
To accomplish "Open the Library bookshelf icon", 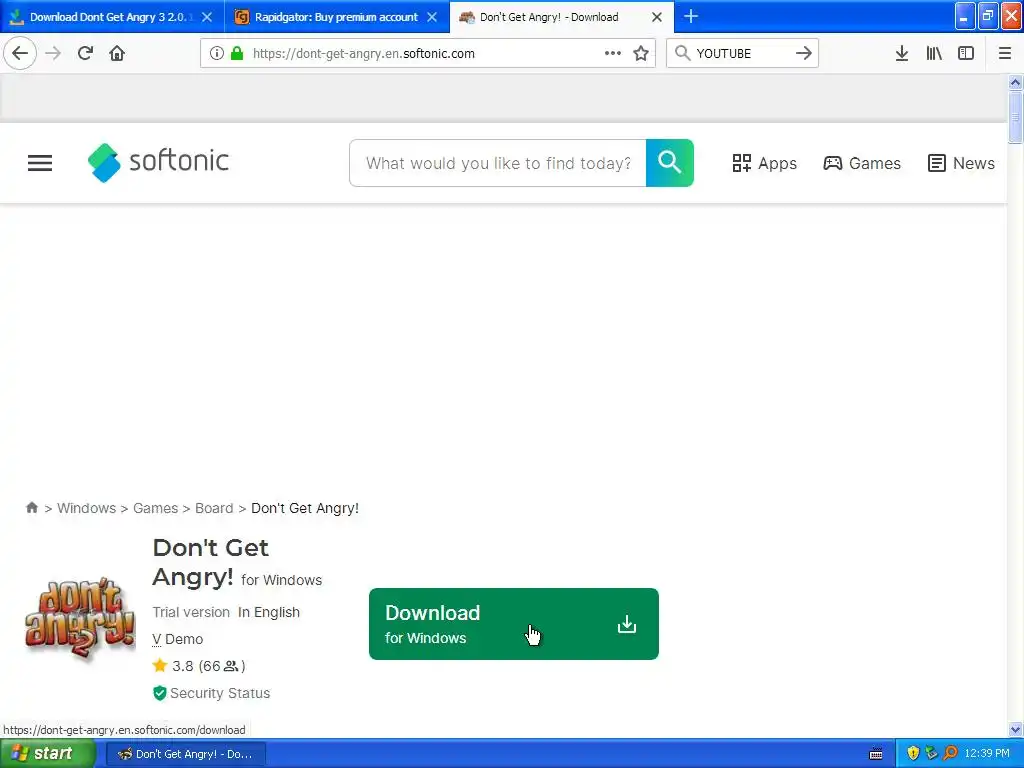I will (934, 54).
